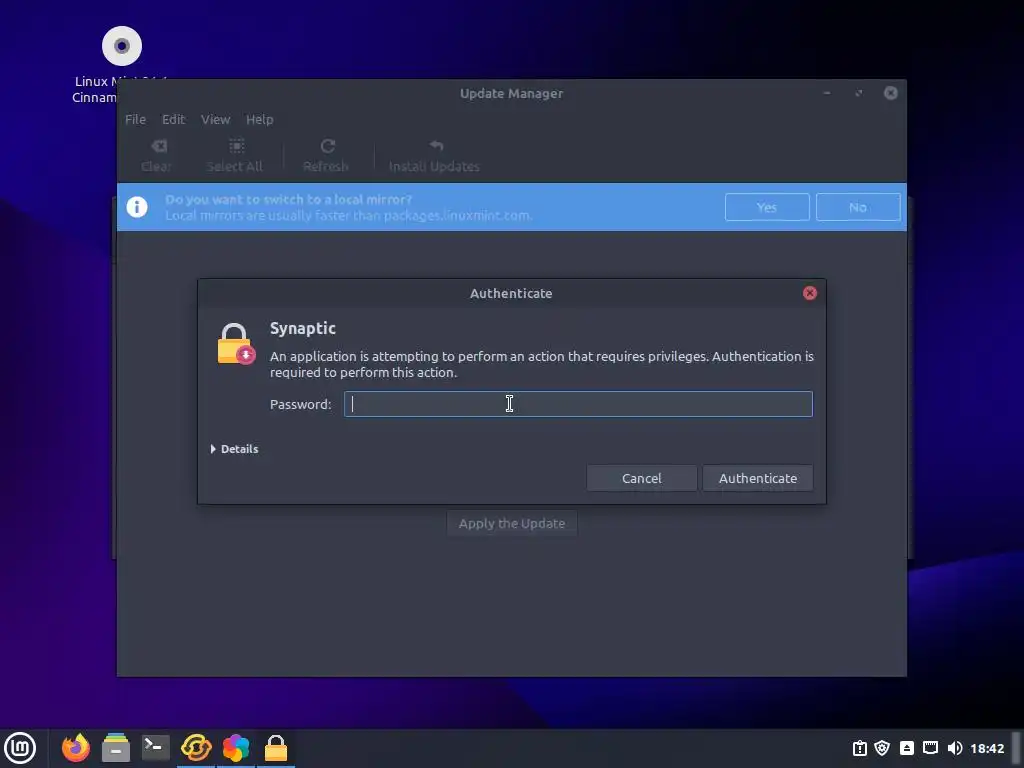Image resolution: width=1024 pixels, height=768 pixels.
Task: Open the Help menu in Update Manager
Action: (x=259, y=120)
